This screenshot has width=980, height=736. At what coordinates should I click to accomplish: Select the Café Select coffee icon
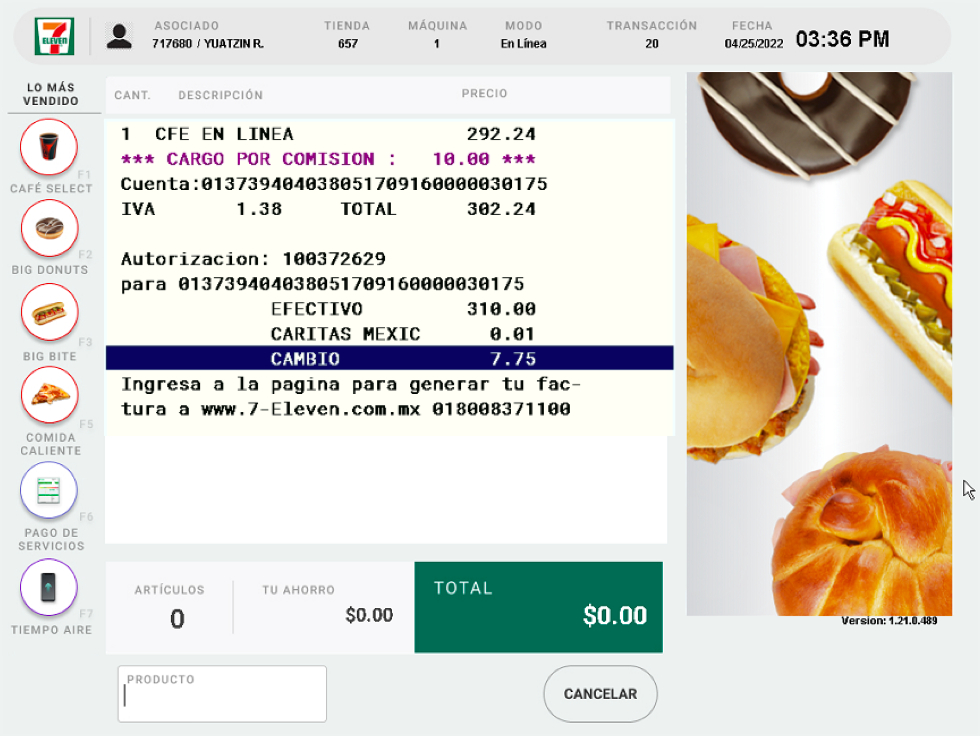(49, 147)
